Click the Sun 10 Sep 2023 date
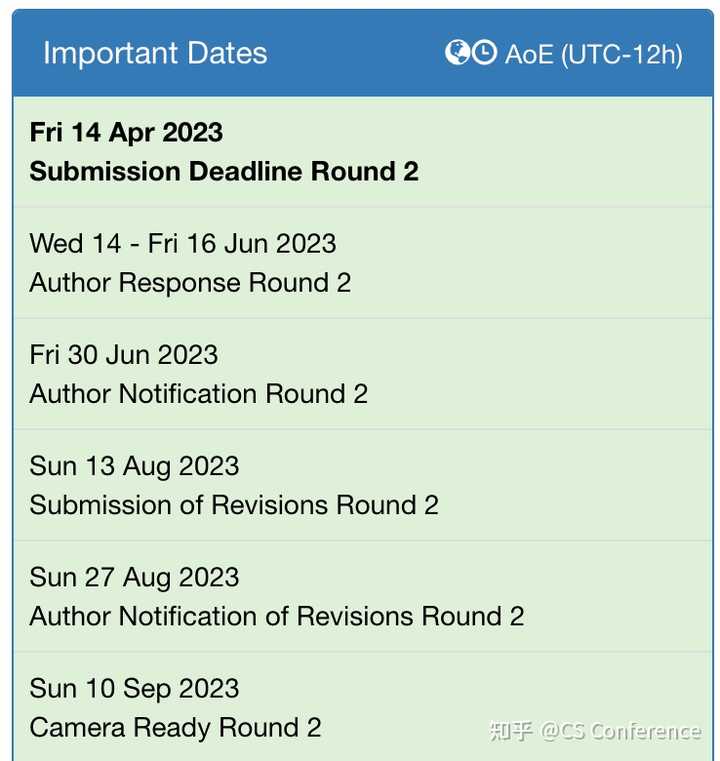This screenshot has width=720, height=761. point(134,688)
